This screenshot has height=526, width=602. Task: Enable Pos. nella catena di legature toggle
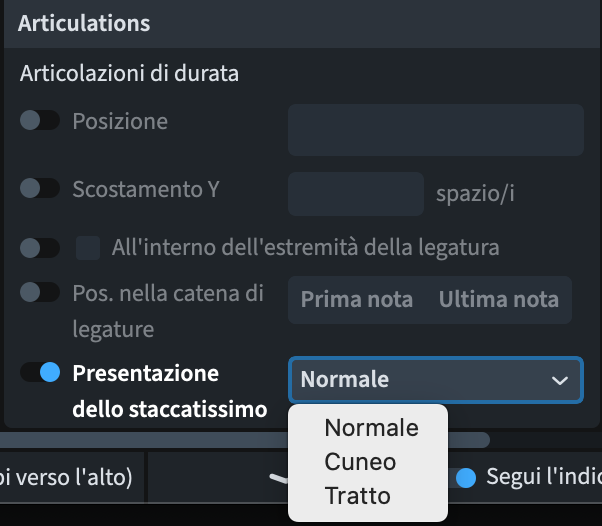40,292
